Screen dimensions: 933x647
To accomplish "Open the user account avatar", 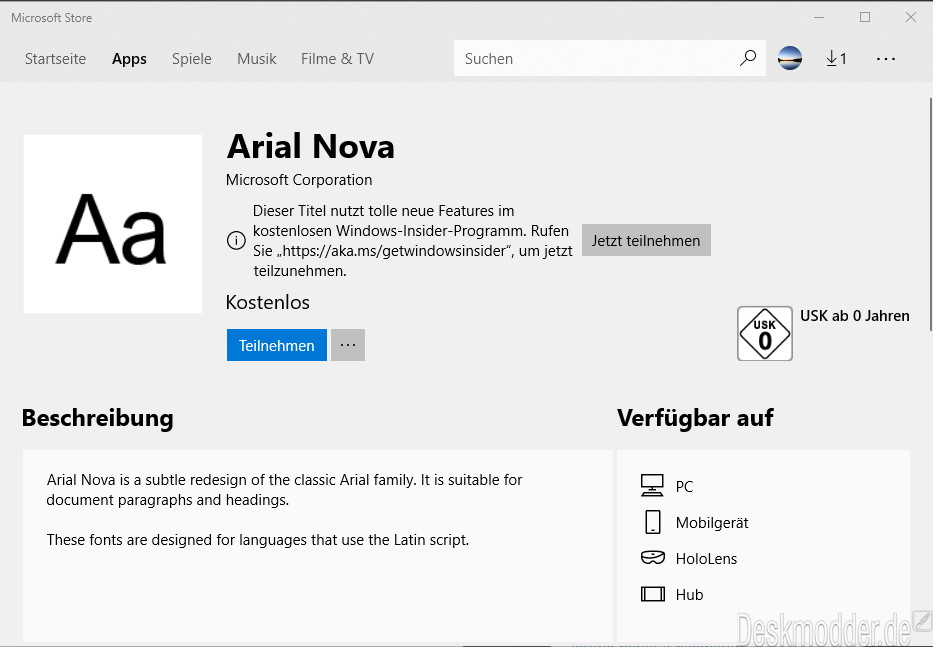I will pyautogui.click(x=790, y=58).
